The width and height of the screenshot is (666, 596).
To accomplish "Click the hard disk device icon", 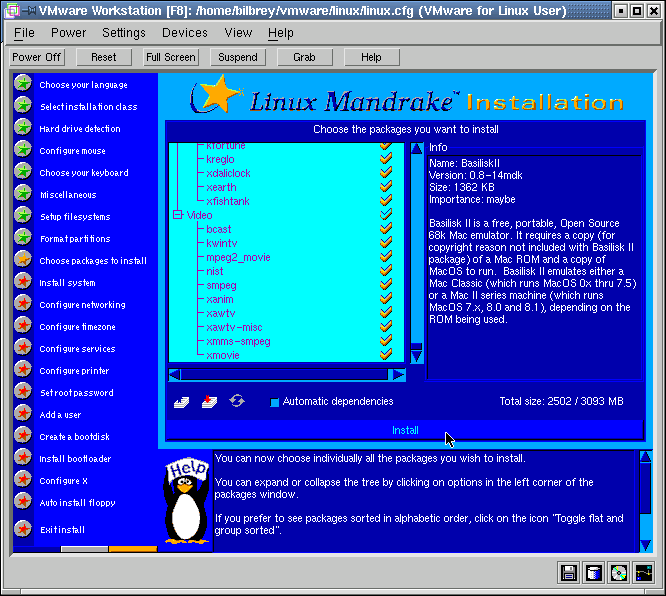I will [594, 573].
